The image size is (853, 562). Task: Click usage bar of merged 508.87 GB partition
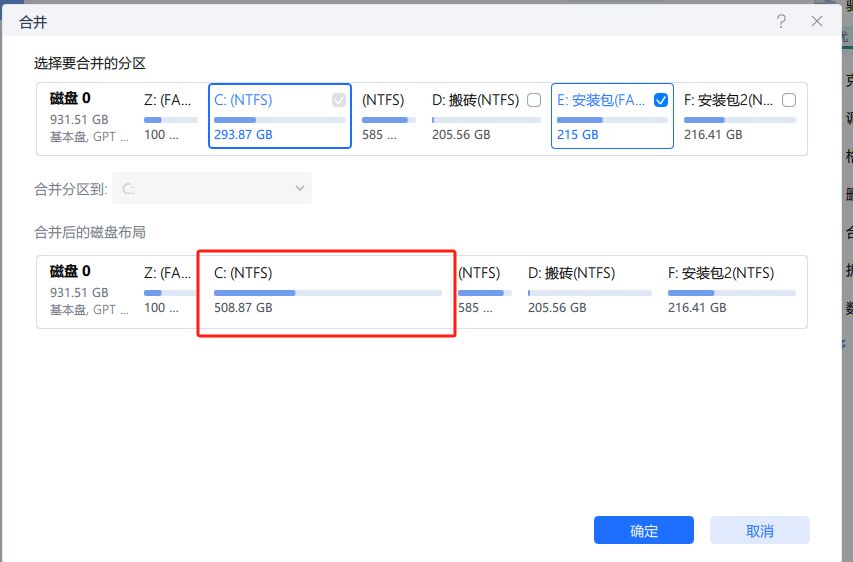click(x=327, y=293)
